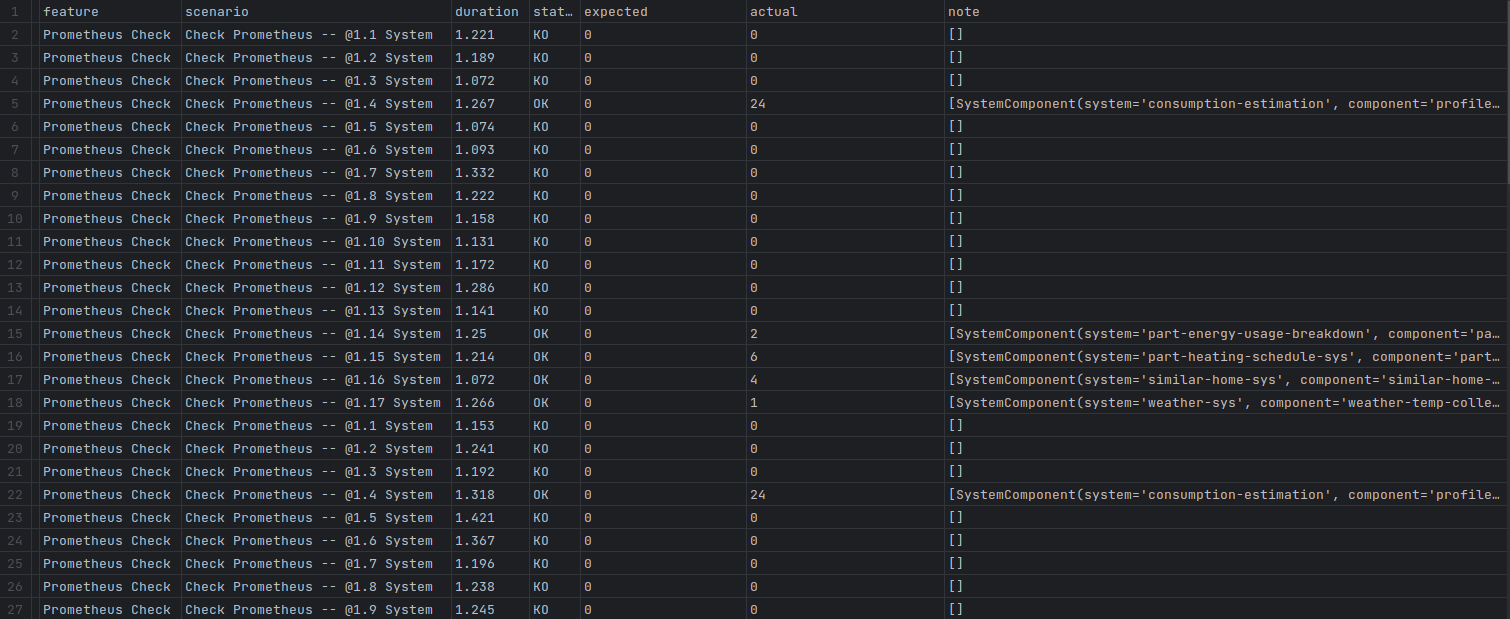Select the 1.158 duration cell

click(474, 219)
